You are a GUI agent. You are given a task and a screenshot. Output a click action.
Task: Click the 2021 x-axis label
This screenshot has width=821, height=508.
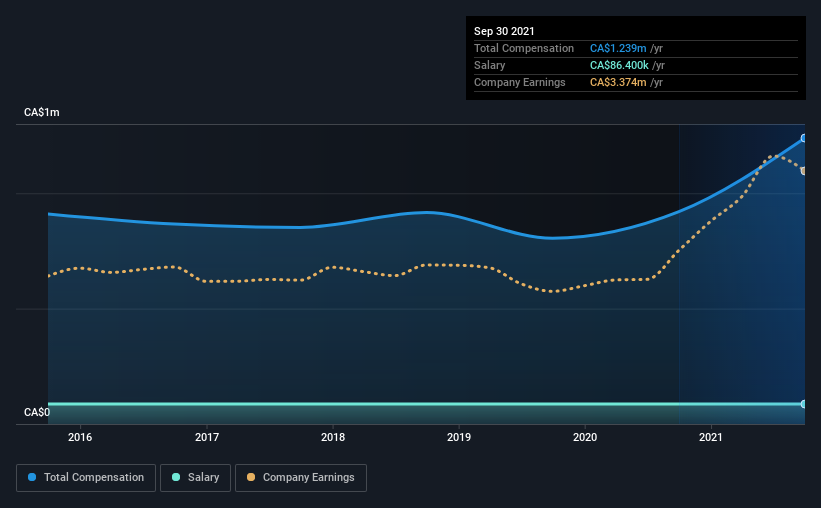tap(711, 437)
